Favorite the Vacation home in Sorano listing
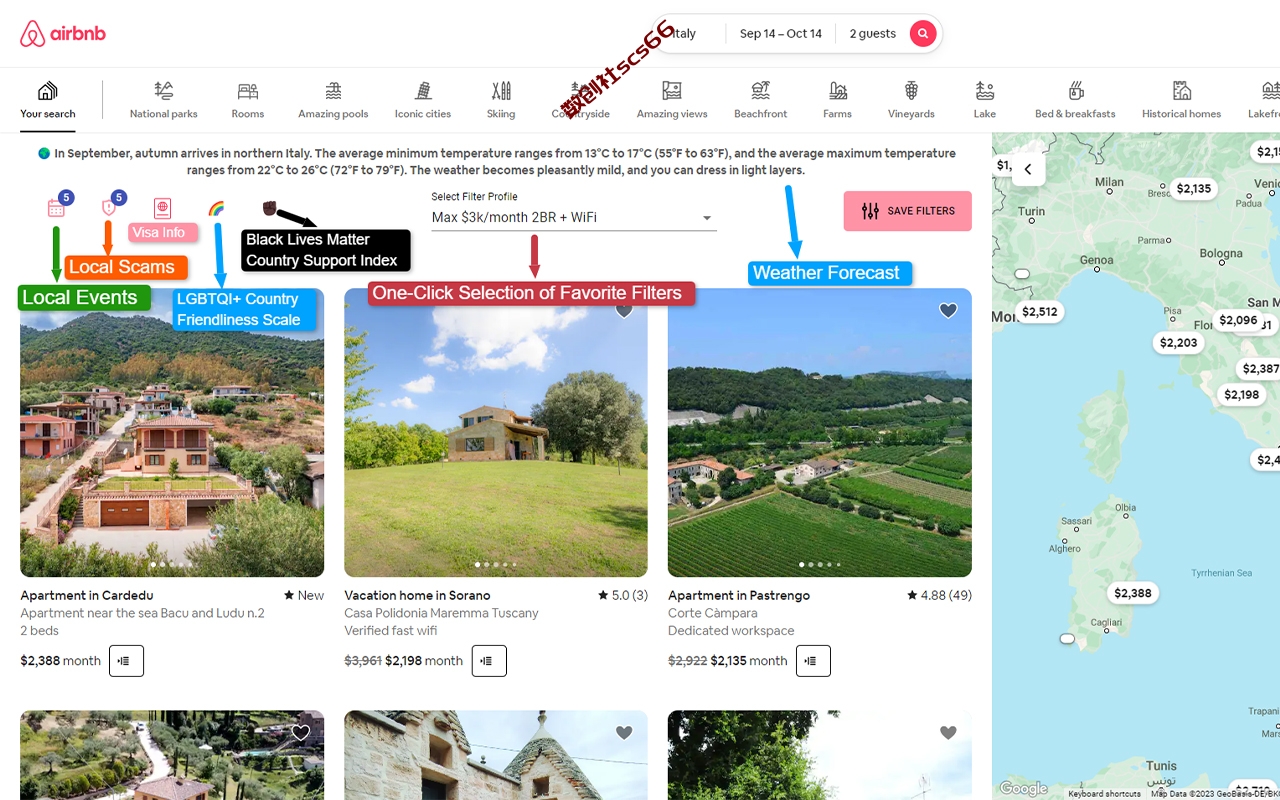 624,311
